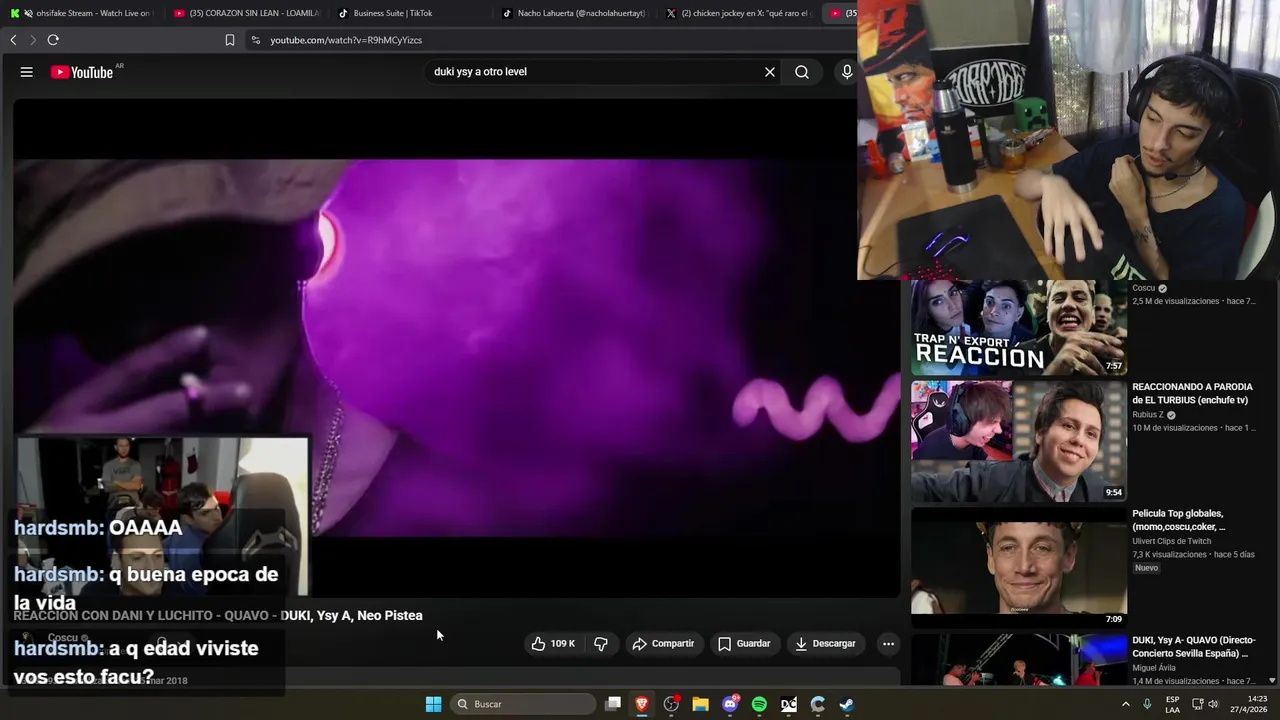Open Rubius 'EL TURBIUS' video thumbnail

coord(1018,441)
